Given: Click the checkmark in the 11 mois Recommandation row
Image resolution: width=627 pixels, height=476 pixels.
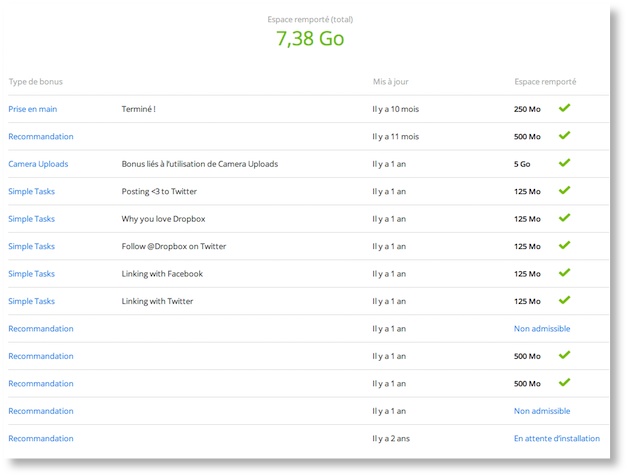Looking at the screenshot, I should tap(564, 135).
